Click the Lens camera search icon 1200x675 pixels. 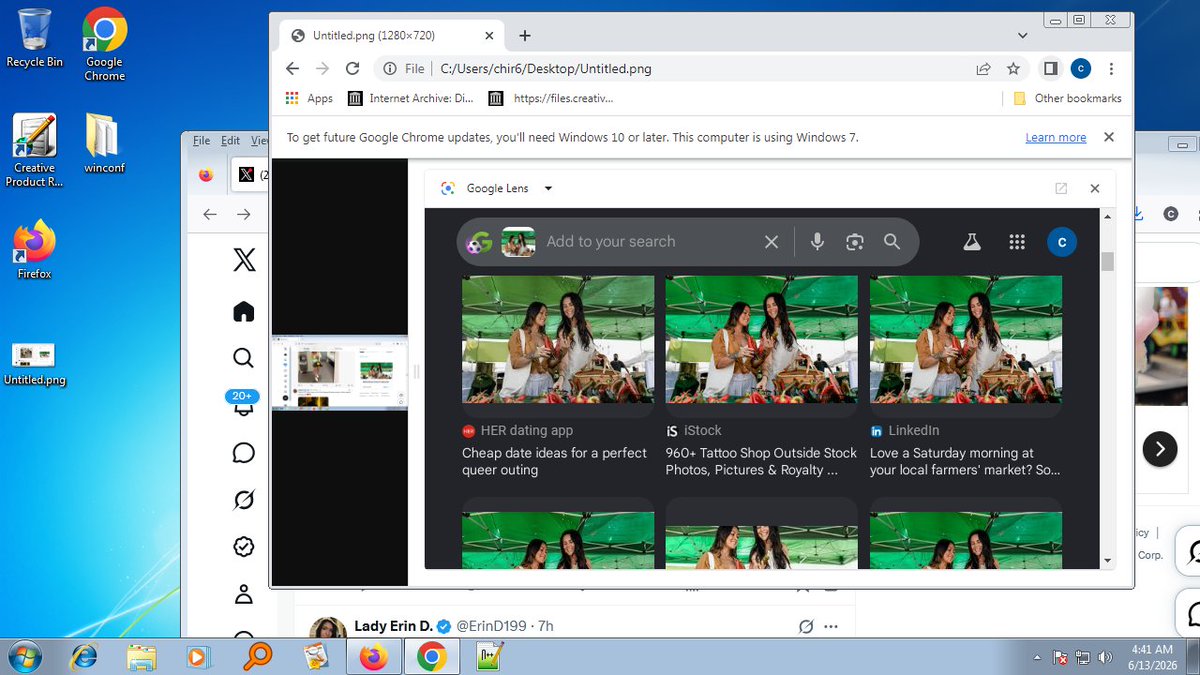click(854, 241)
